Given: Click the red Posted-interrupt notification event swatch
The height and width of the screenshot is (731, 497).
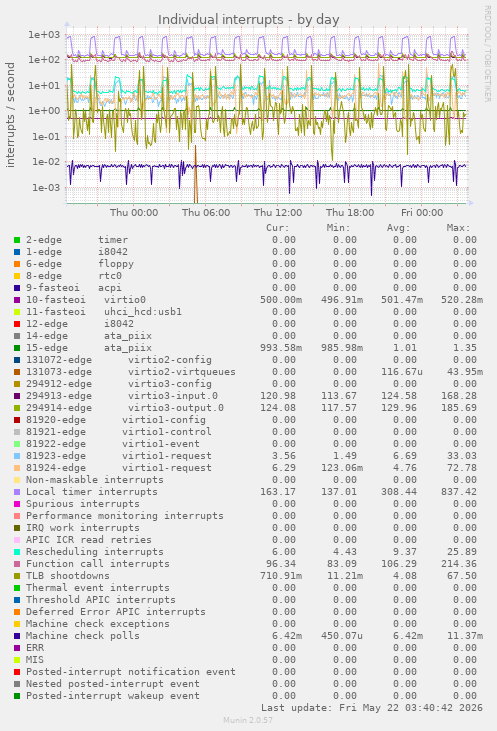Looking at the screenshot, I should 17,672.
